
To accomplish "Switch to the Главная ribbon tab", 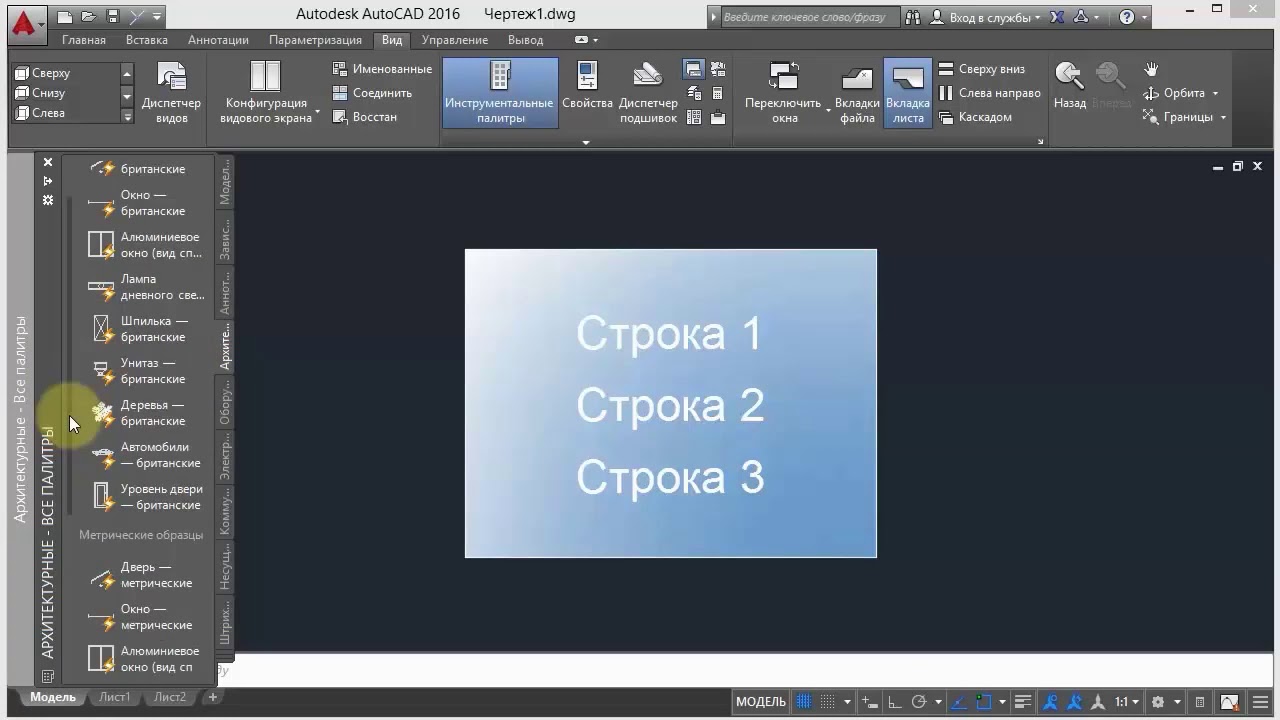I will [x=84, y=40].
